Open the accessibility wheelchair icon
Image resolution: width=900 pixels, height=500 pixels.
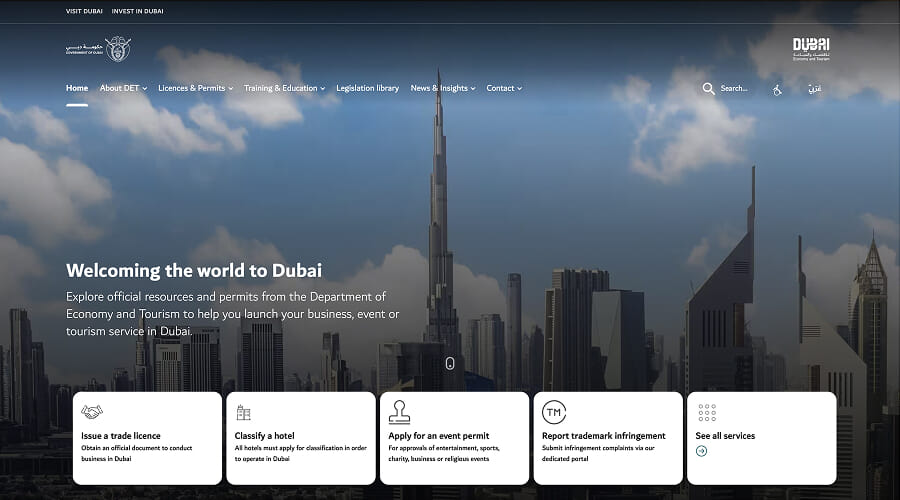pyautogui.click(x=777, y=89)
